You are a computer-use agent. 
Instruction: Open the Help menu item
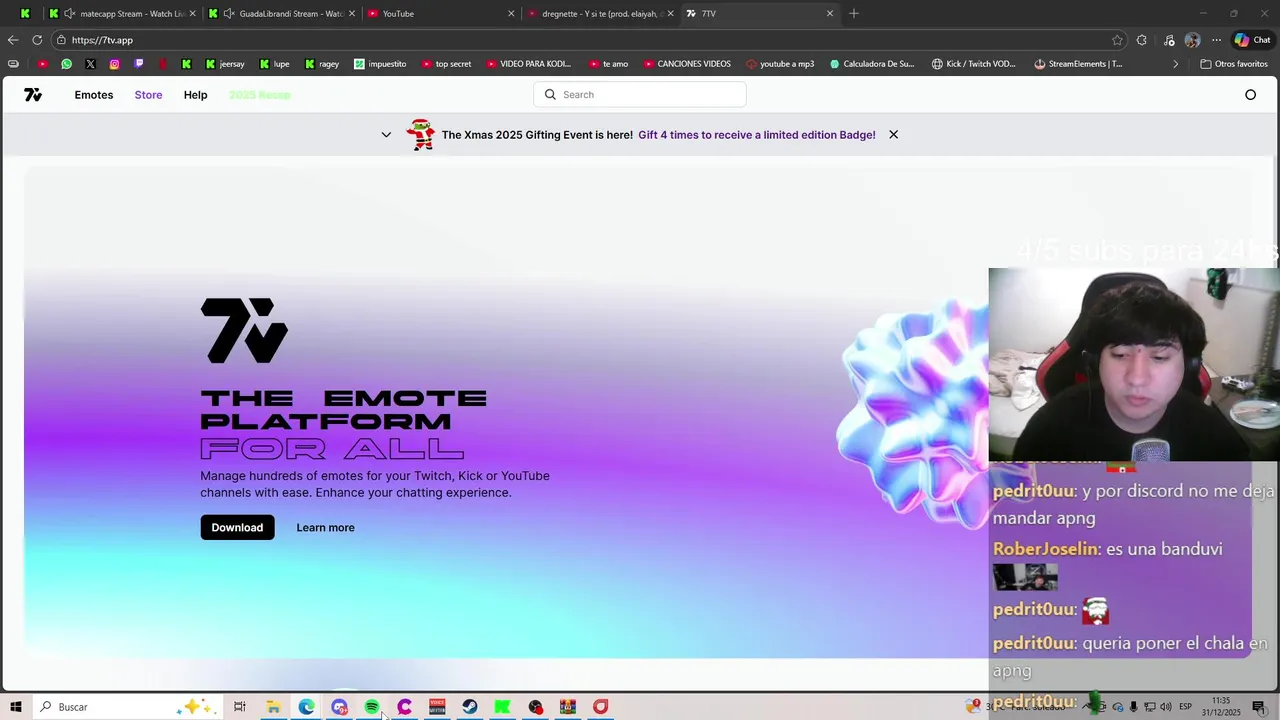pyautogui.click(x=195, y=95)
